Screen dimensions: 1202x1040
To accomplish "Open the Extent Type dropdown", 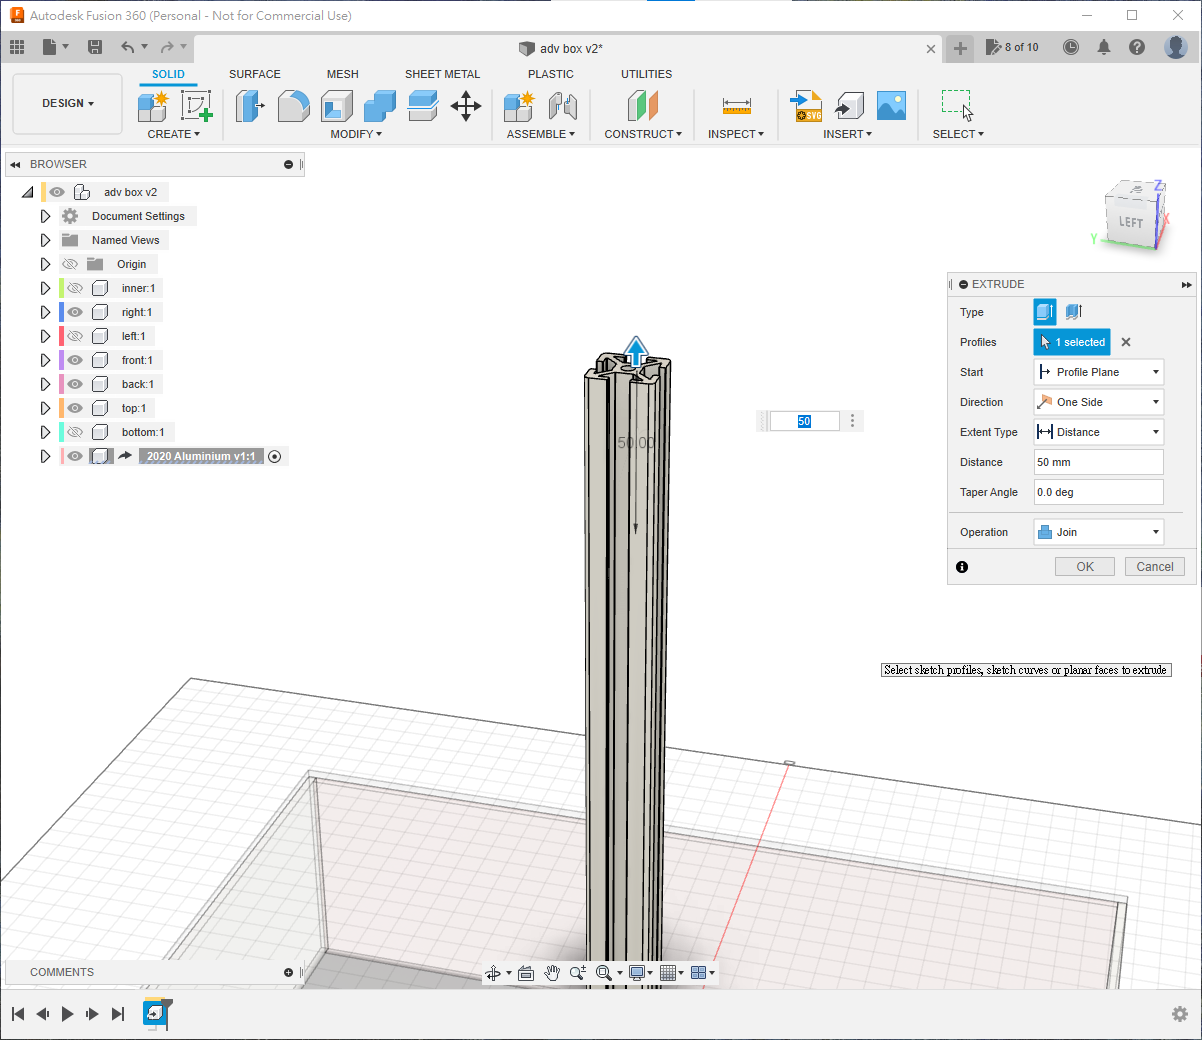I will (1098, 432).
